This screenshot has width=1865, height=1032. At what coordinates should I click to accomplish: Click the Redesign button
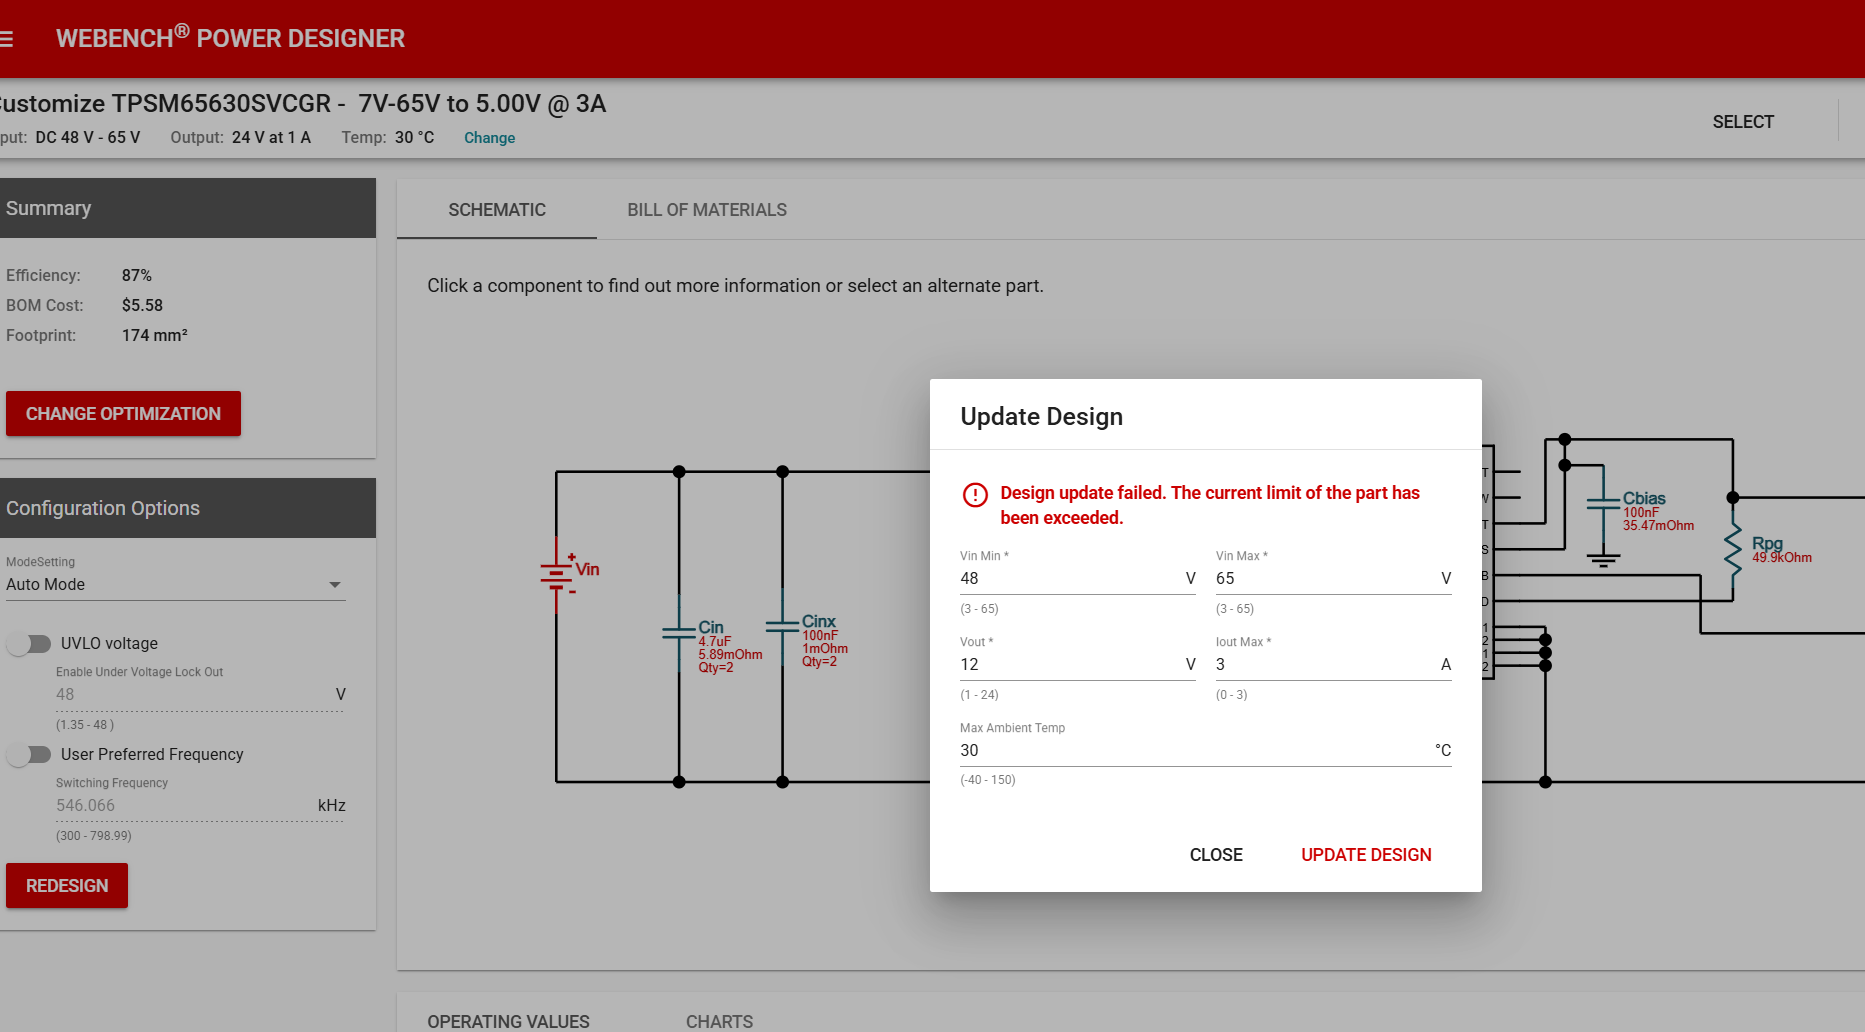pos(67,886)
